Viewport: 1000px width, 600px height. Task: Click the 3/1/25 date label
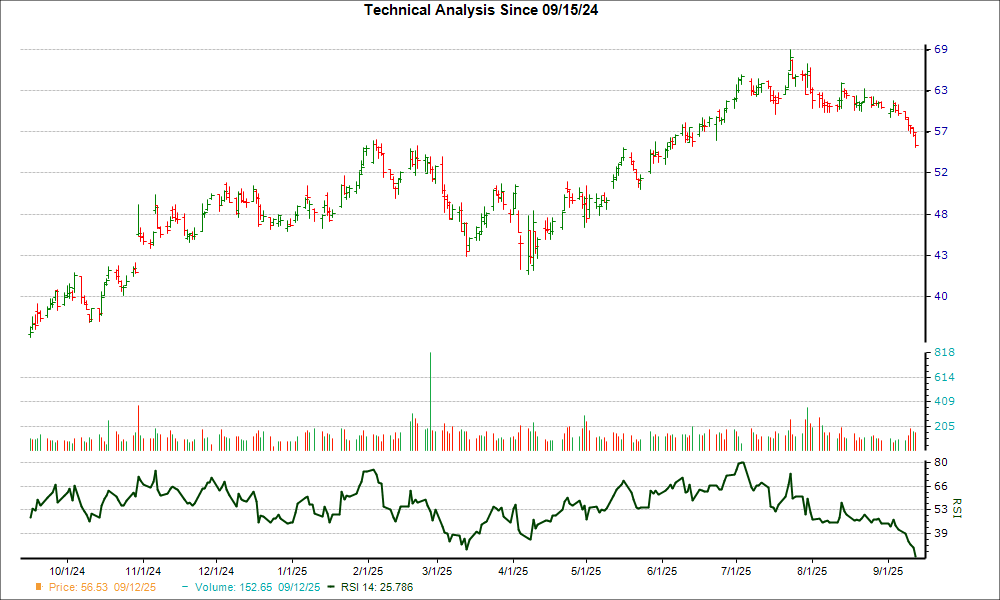pyautogui.click(x=437, y=571)
